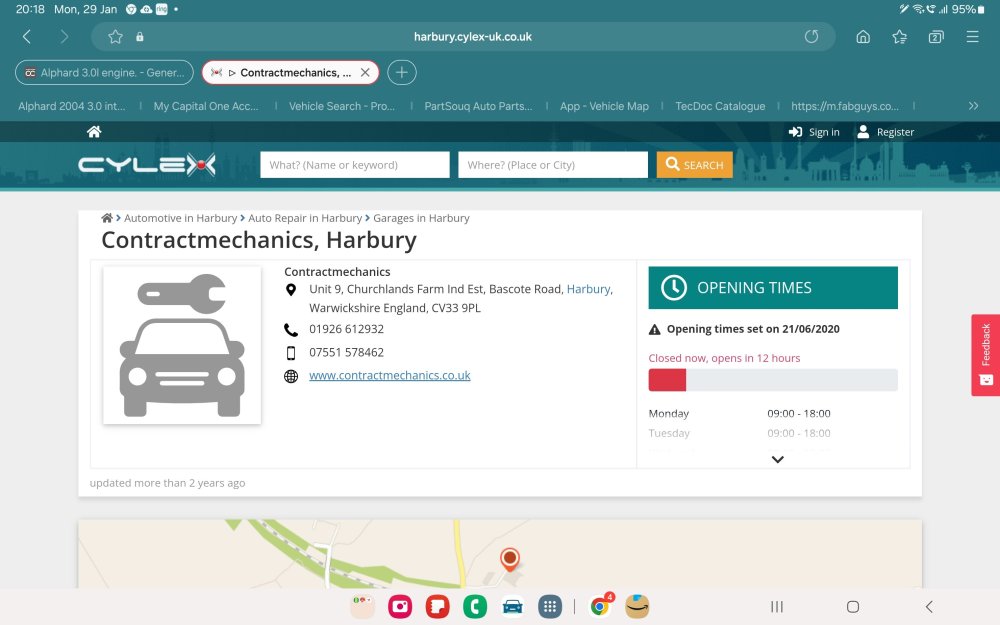
Task: Open the red Feedback side tab
Action: pos(985,355)
